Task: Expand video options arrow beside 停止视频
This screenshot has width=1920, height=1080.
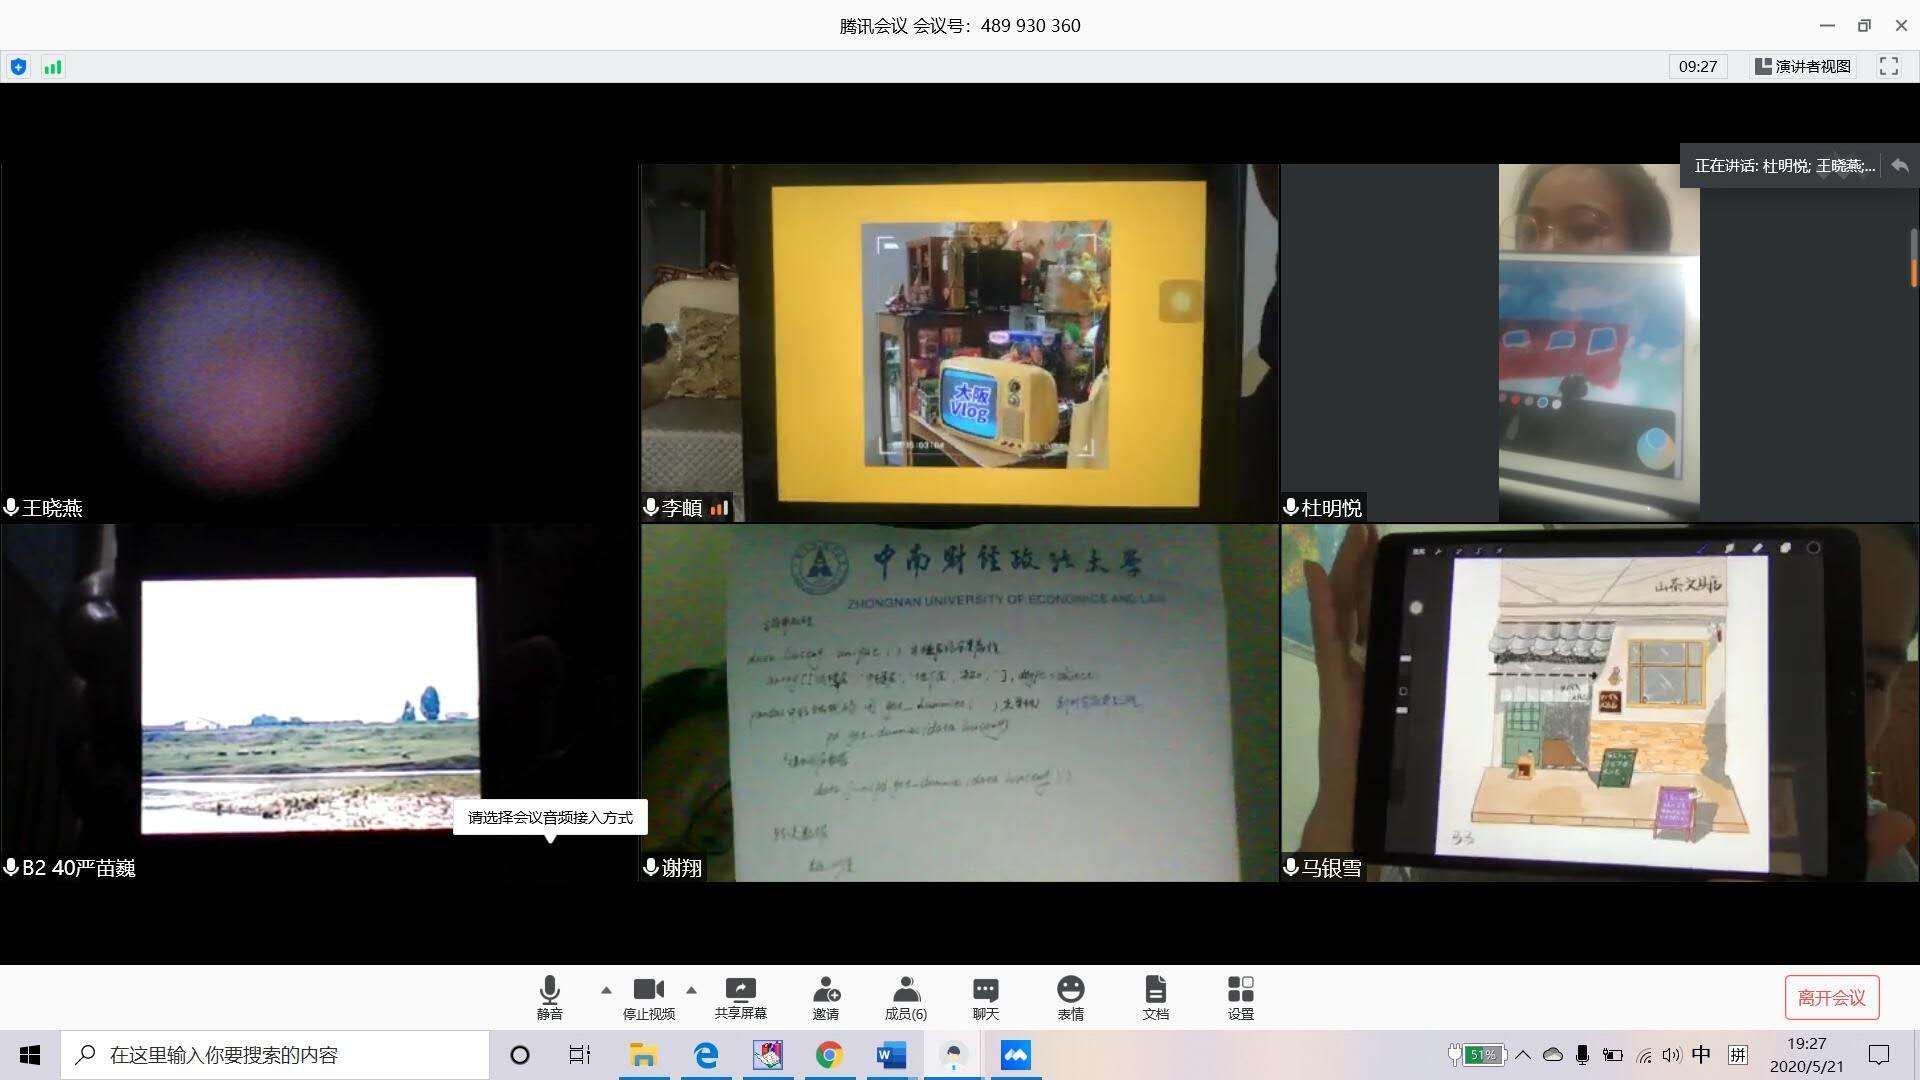Action: pos(691,990)
